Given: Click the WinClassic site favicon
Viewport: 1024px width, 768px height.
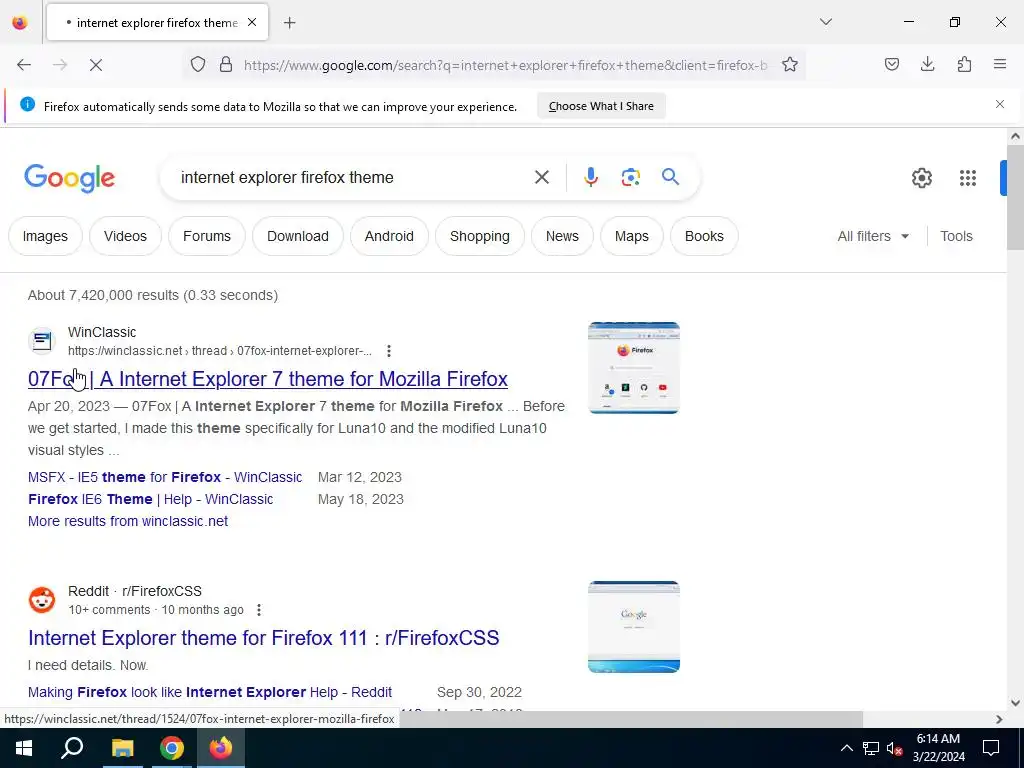Looking at the screenshot, I should 42,341.
